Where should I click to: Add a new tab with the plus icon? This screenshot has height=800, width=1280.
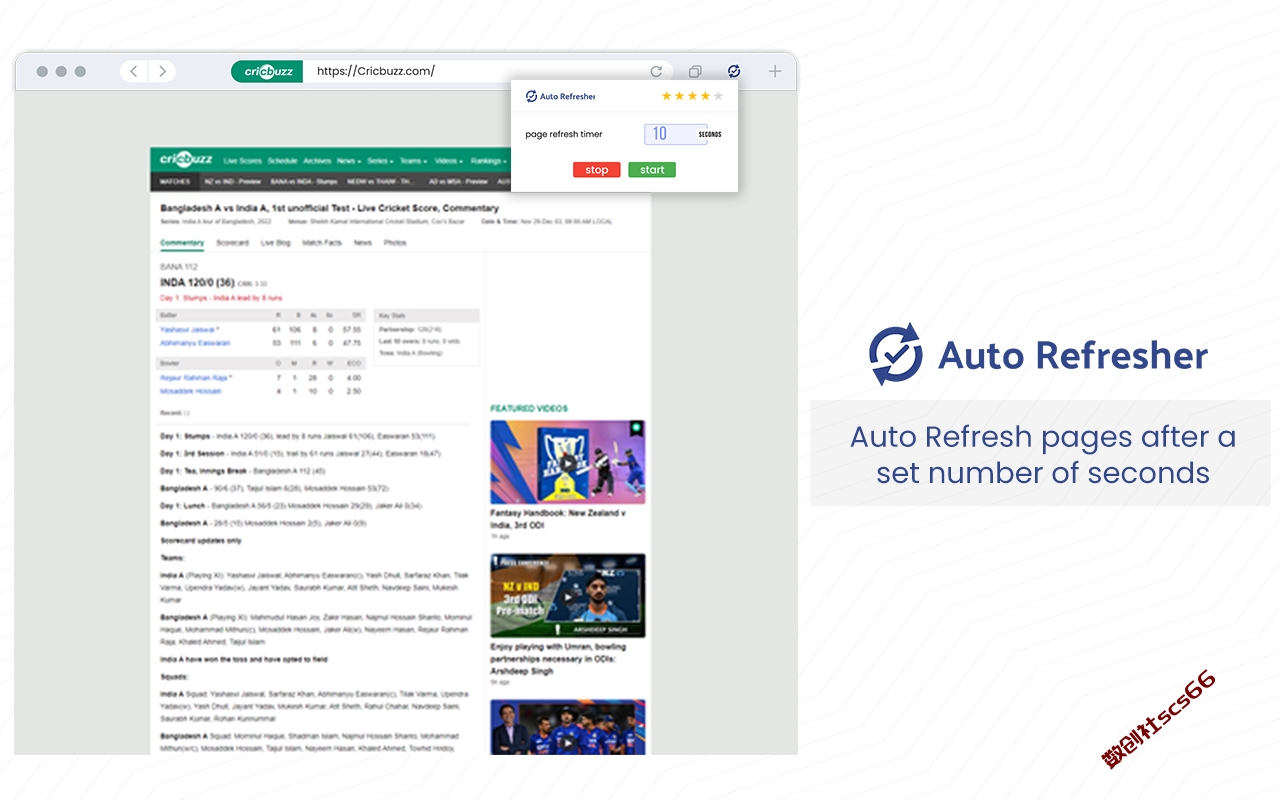point(775,71)
